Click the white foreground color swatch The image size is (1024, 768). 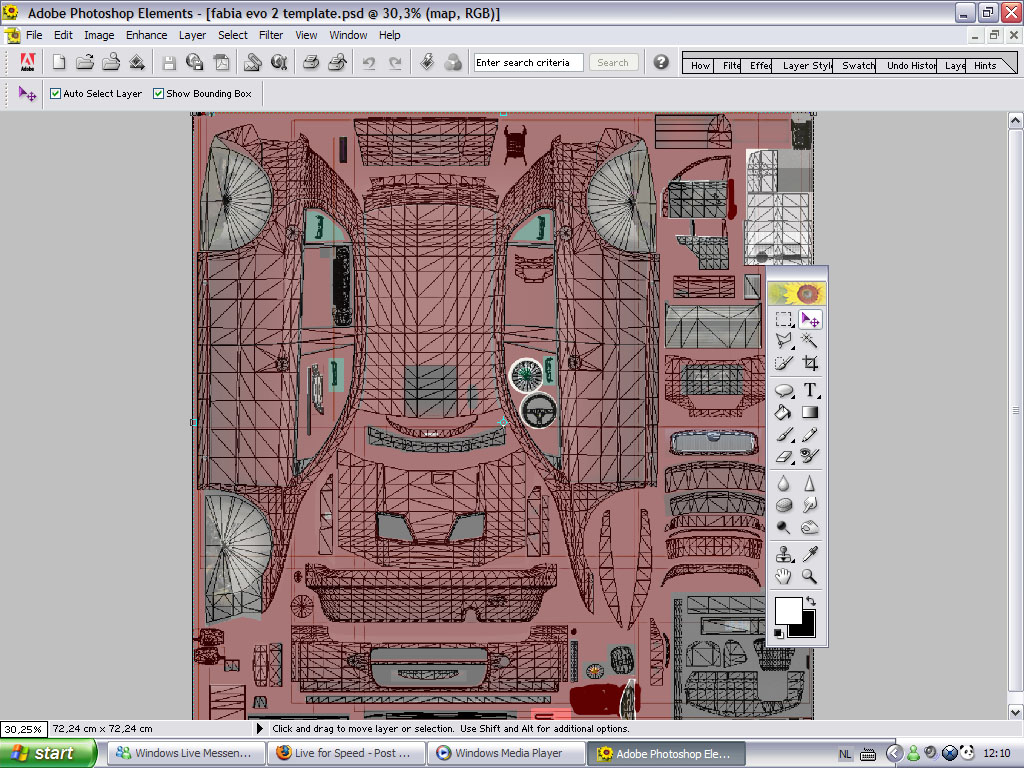(787, 610)
